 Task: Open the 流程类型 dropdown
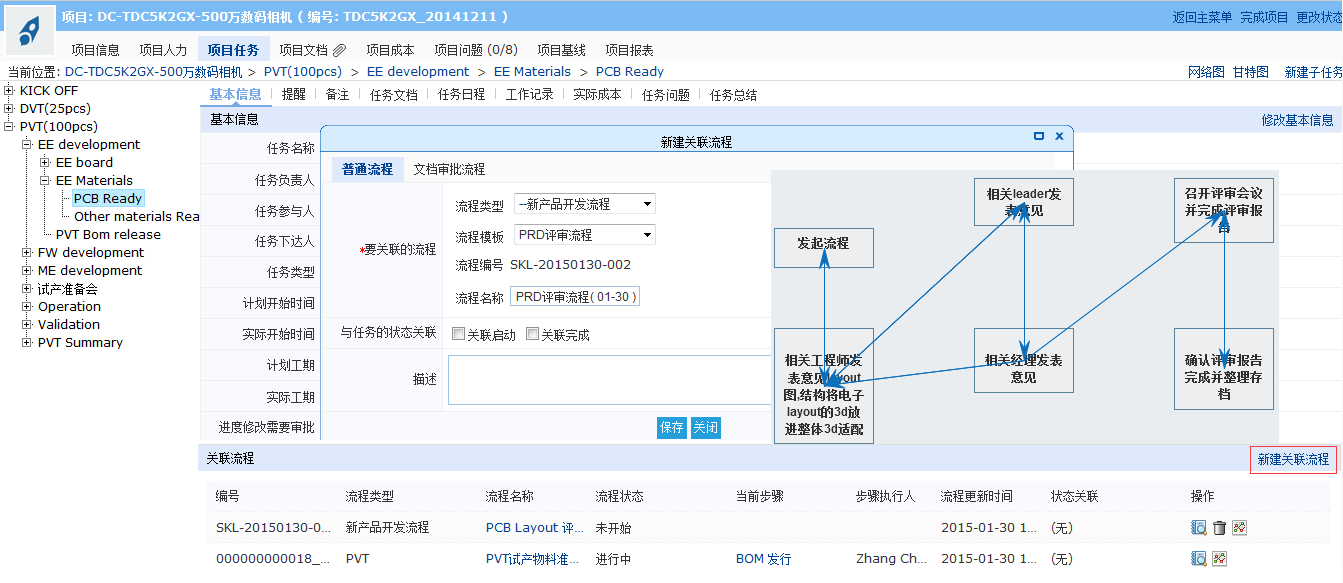[x=584, y=204]
